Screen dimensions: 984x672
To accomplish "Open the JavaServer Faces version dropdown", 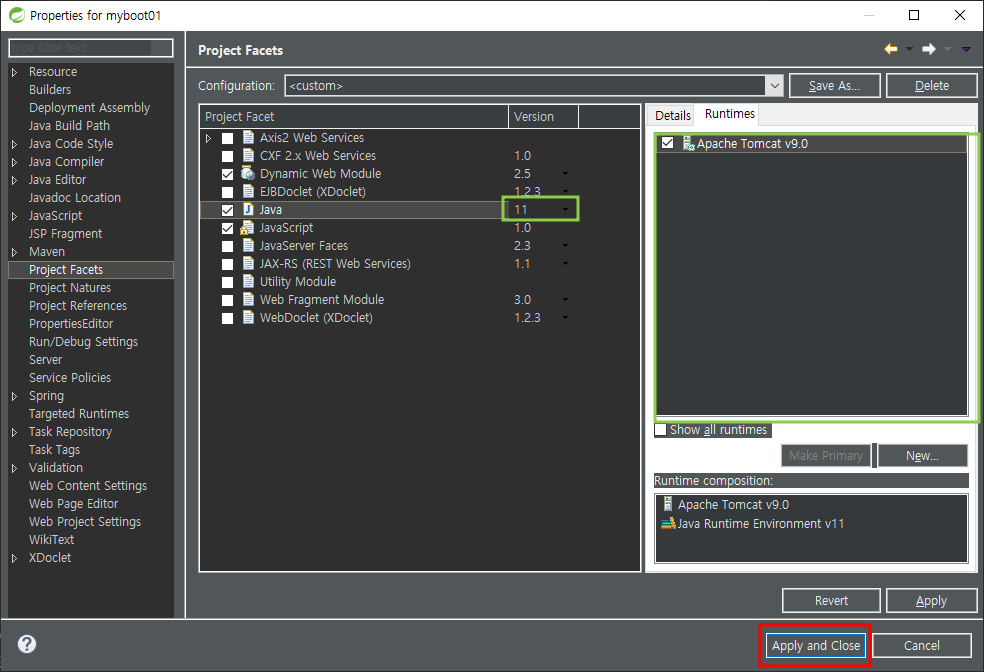I will [565, 246].
